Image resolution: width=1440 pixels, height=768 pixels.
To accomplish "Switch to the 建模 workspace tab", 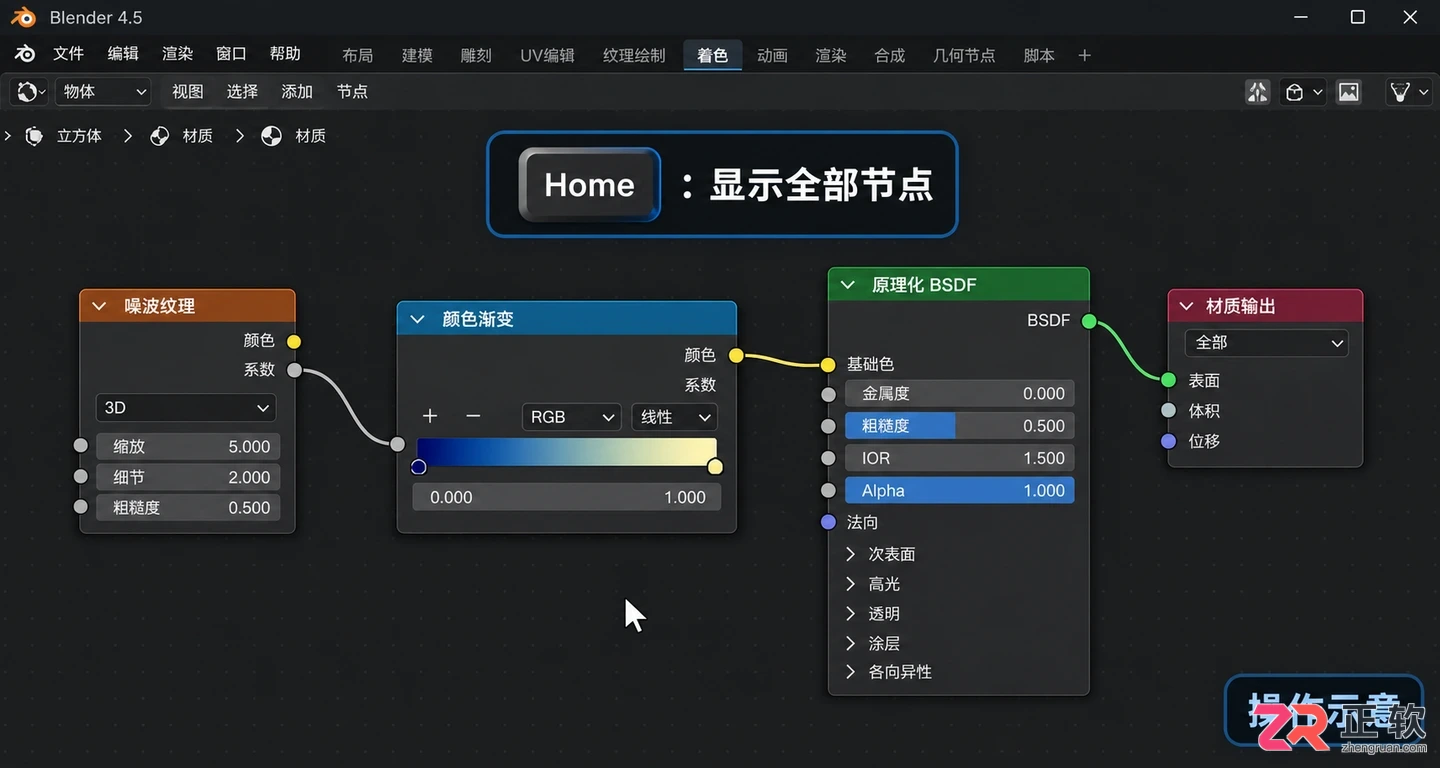I will click(417, 56).
